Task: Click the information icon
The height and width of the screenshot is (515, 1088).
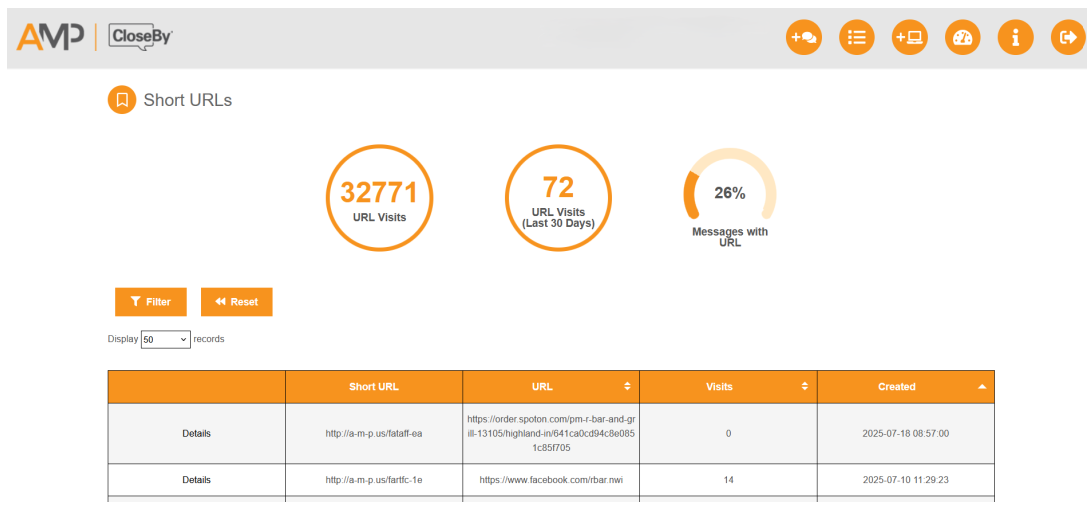Action: pos(1015,38)
